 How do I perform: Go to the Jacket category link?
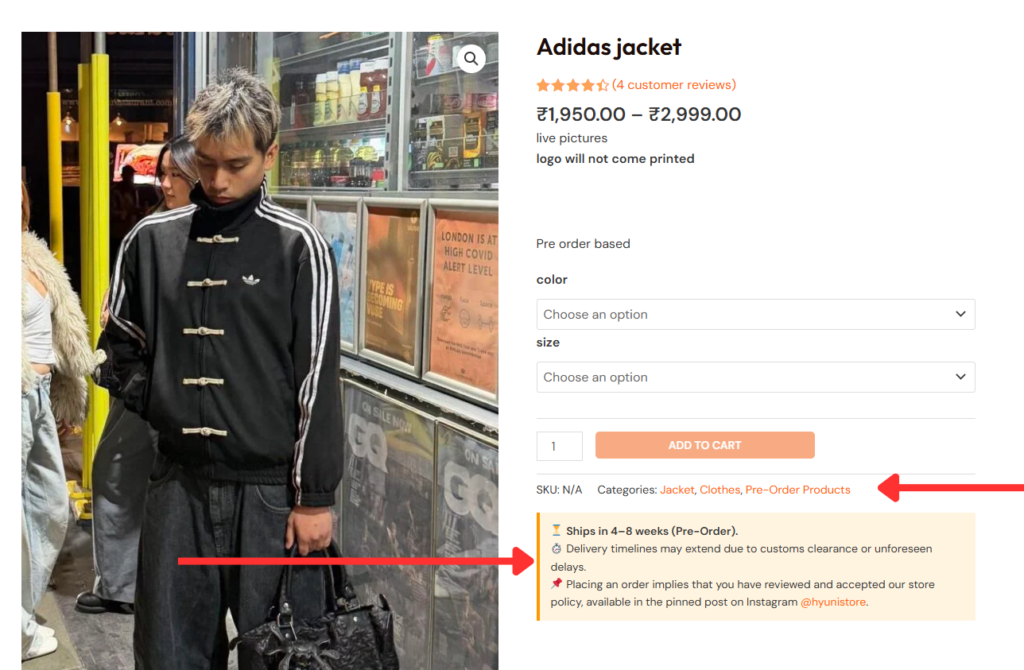click(677, 490)
